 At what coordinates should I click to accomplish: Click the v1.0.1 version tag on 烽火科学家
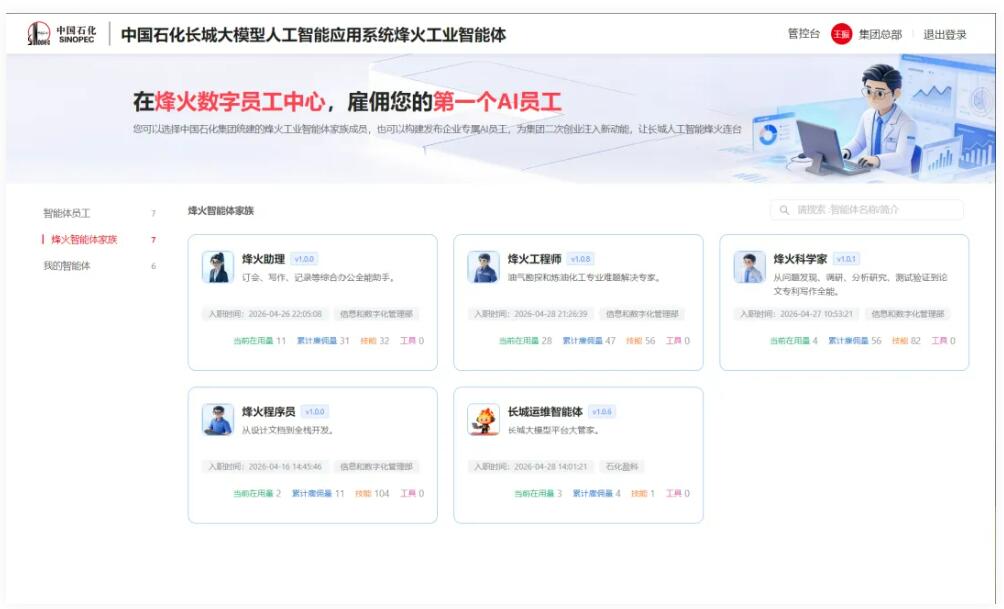point(846,259)
